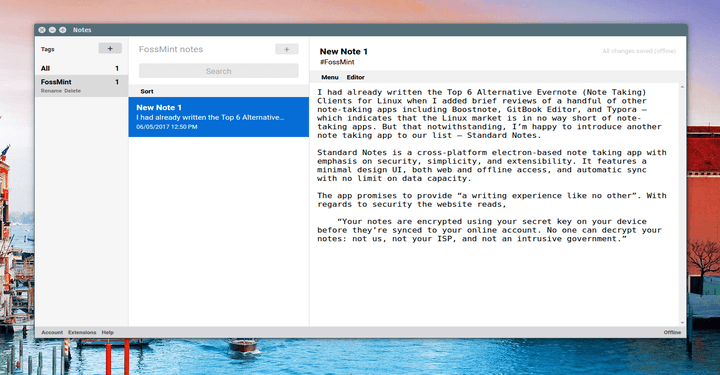Screen dimensions: 720x375
Task: Edit the #FossMint tag field
Action: click(337, 62)
